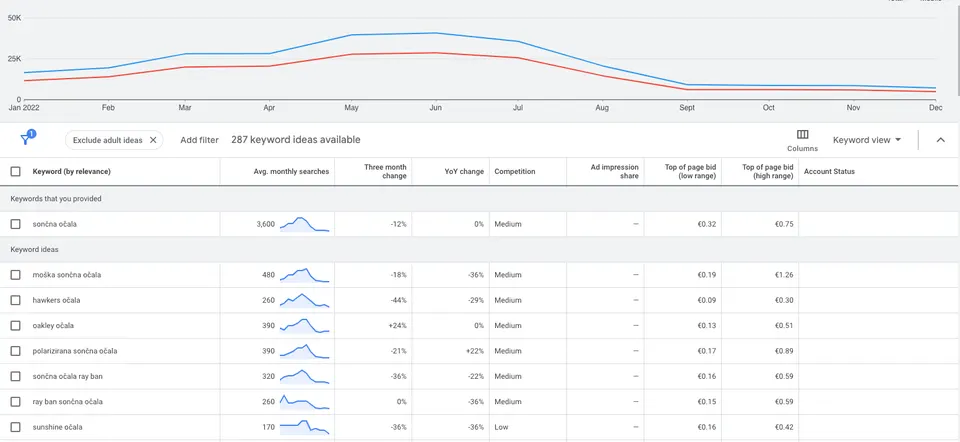Click keyword text polarizirana sončna očala

tap(75, 351)
